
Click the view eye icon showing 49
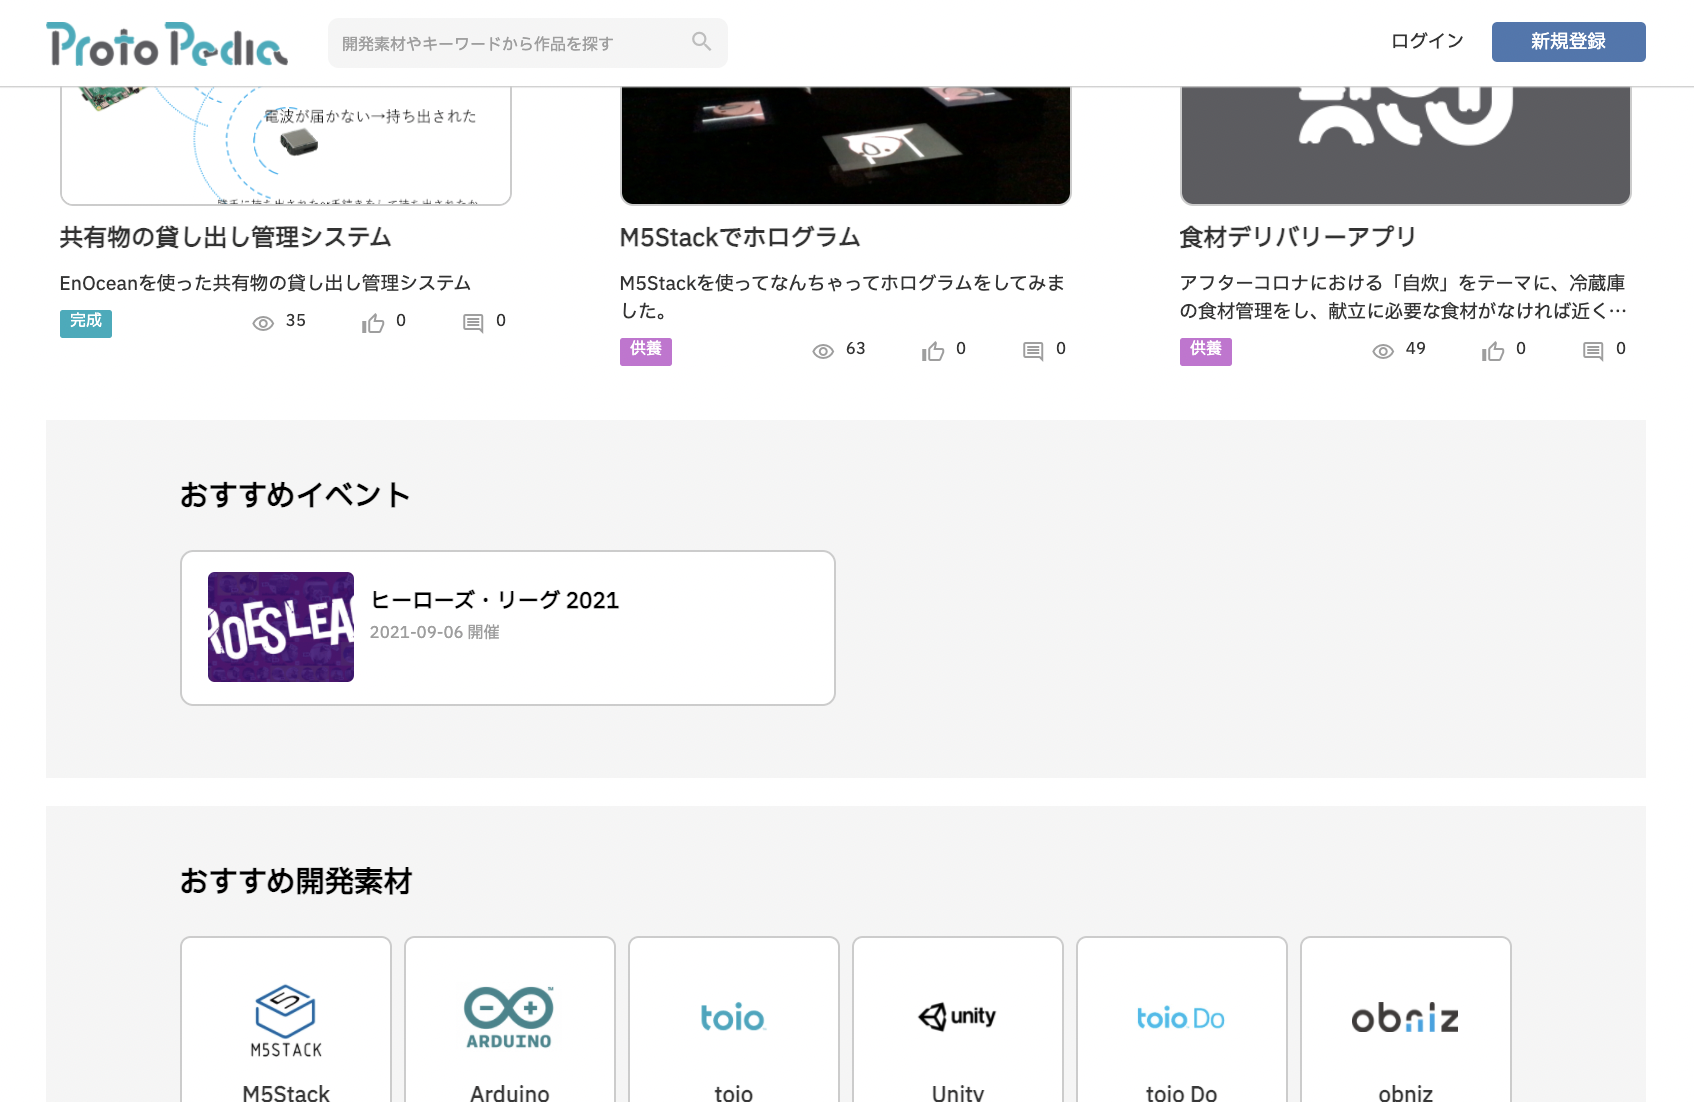tap(1383, 351)
